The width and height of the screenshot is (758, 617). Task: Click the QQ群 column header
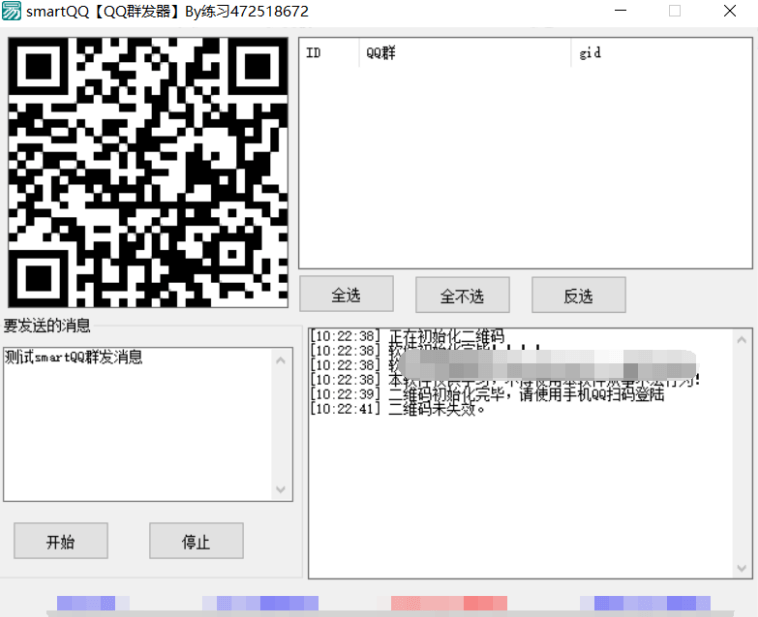pos(465,53)
